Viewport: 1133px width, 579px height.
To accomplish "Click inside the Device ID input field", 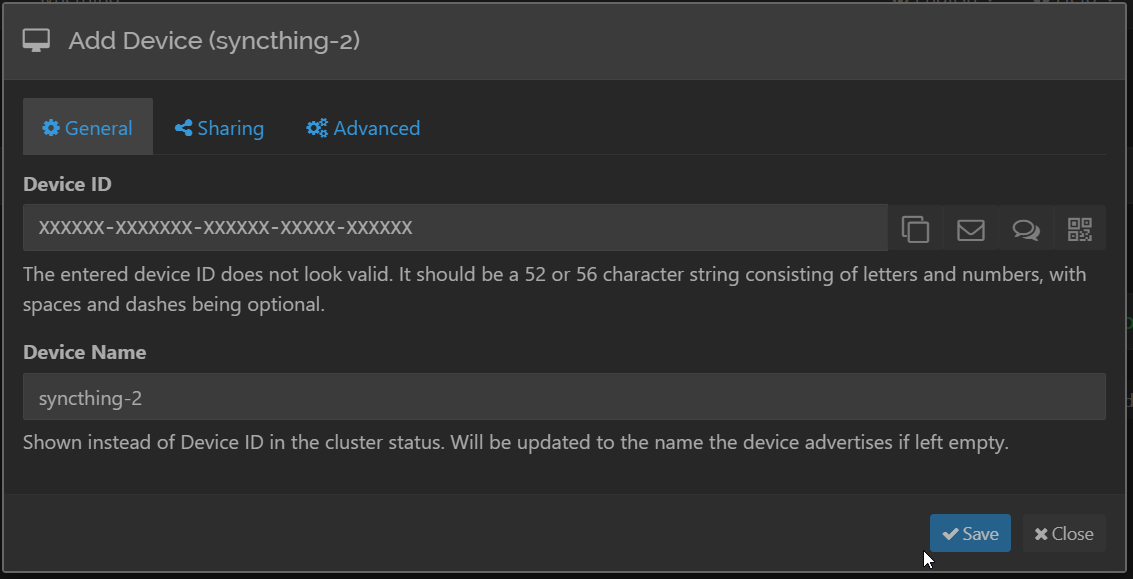I will [x=450, y=228].
